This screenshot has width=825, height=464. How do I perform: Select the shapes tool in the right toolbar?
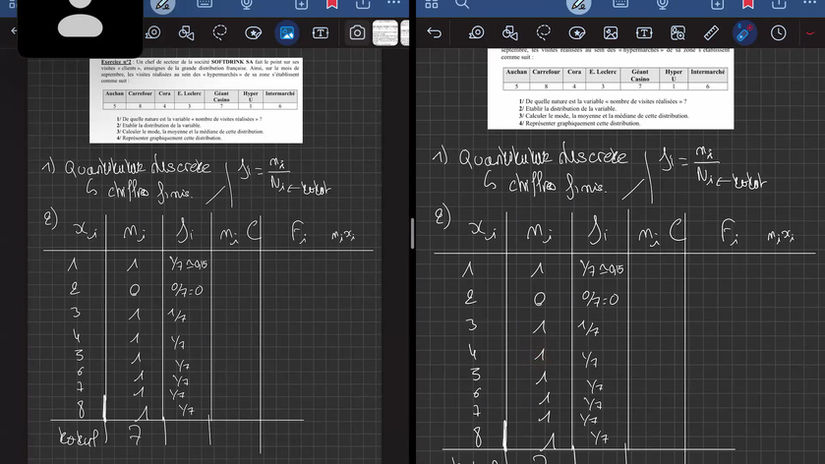pyautogui.click(x=510, y=33)
